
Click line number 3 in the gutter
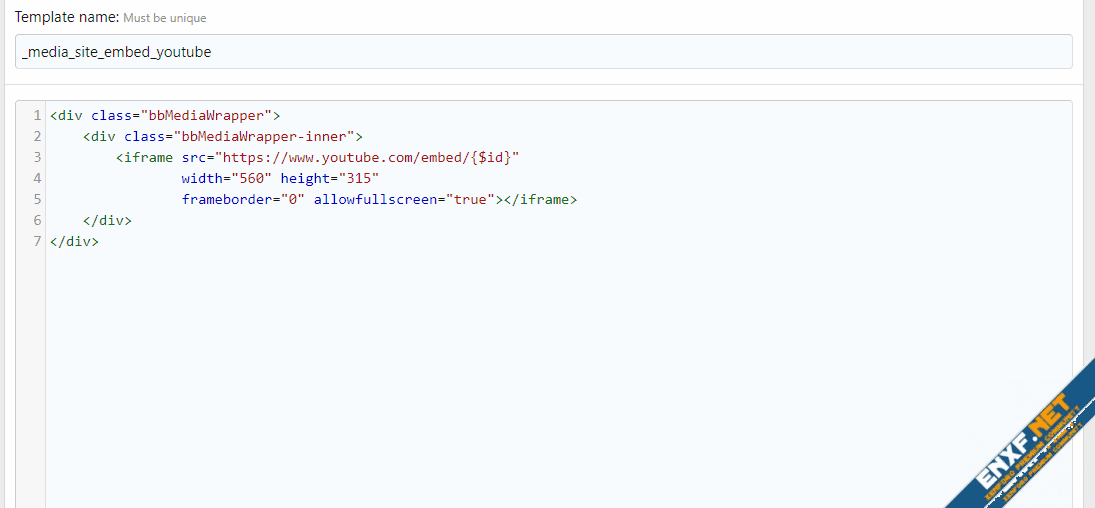(x=37, y=157)
